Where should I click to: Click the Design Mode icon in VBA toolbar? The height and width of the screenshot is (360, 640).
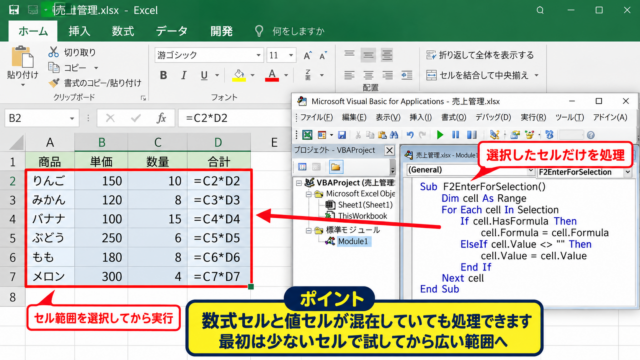tap(494, 135)
